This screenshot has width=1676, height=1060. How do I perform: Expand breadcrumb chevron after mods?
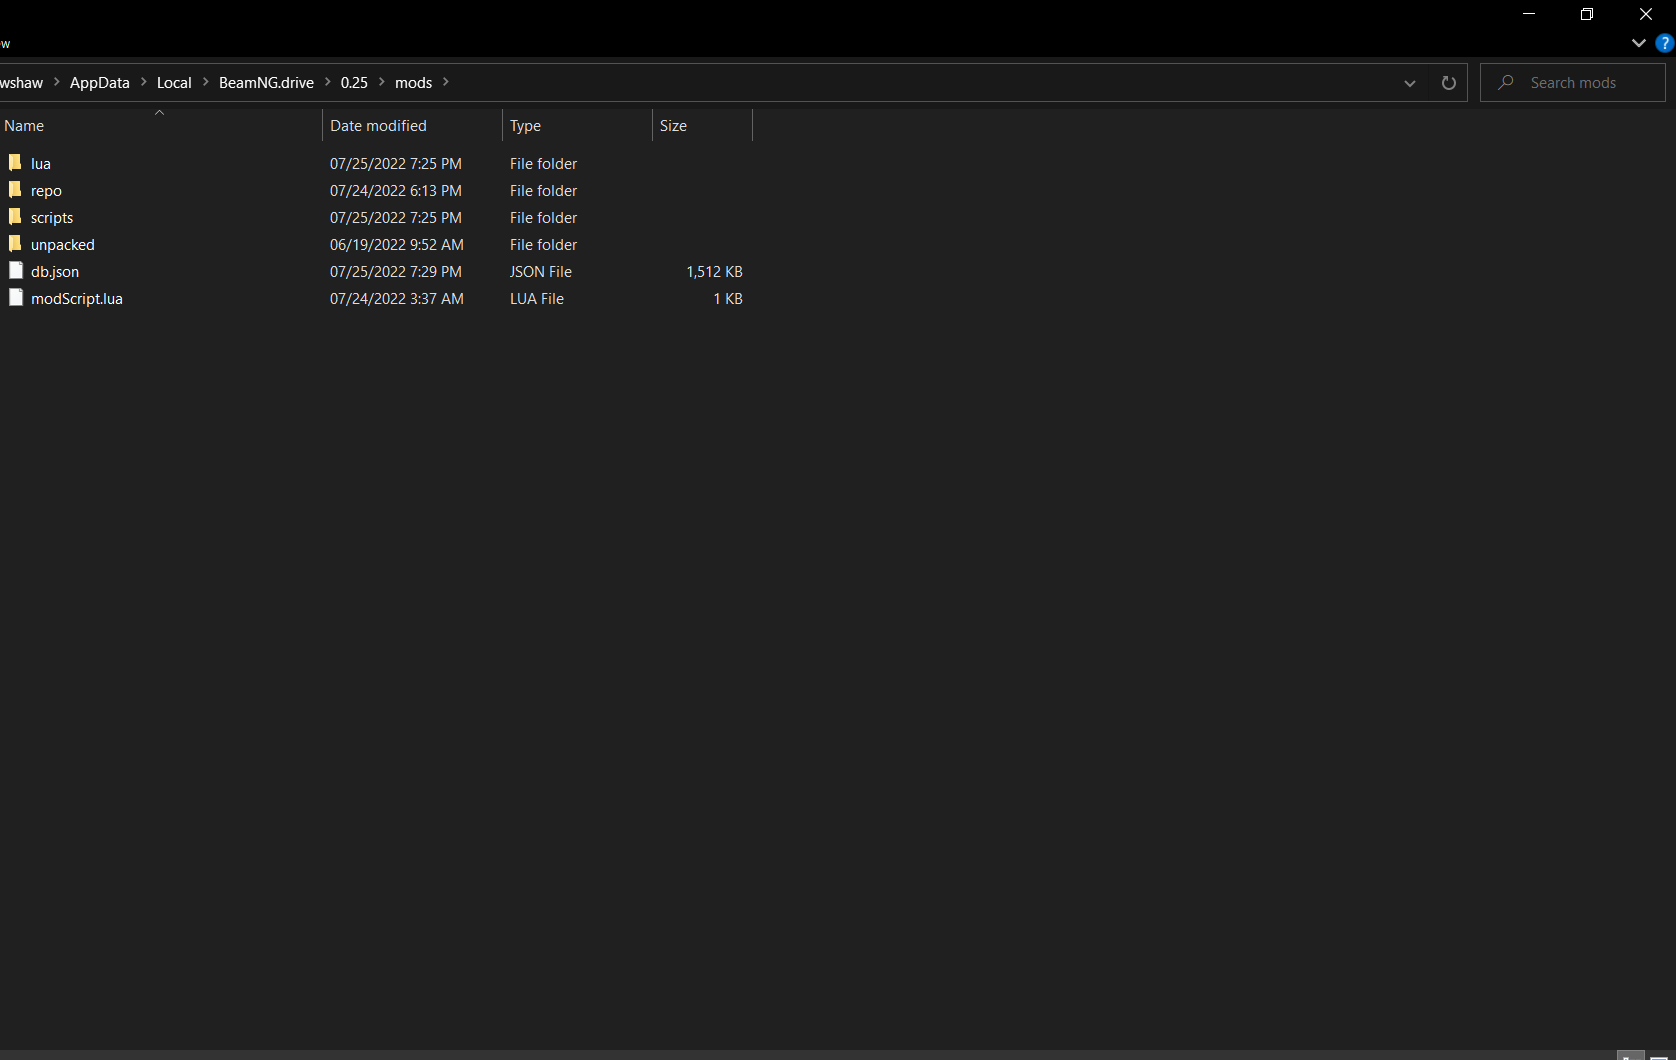click(x=446, y=82)
